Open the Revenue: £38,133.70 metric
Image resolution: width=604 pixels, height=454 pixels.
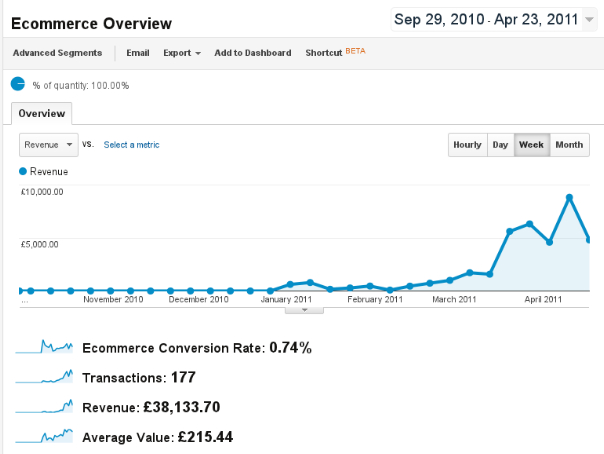[x=151, y=407]
